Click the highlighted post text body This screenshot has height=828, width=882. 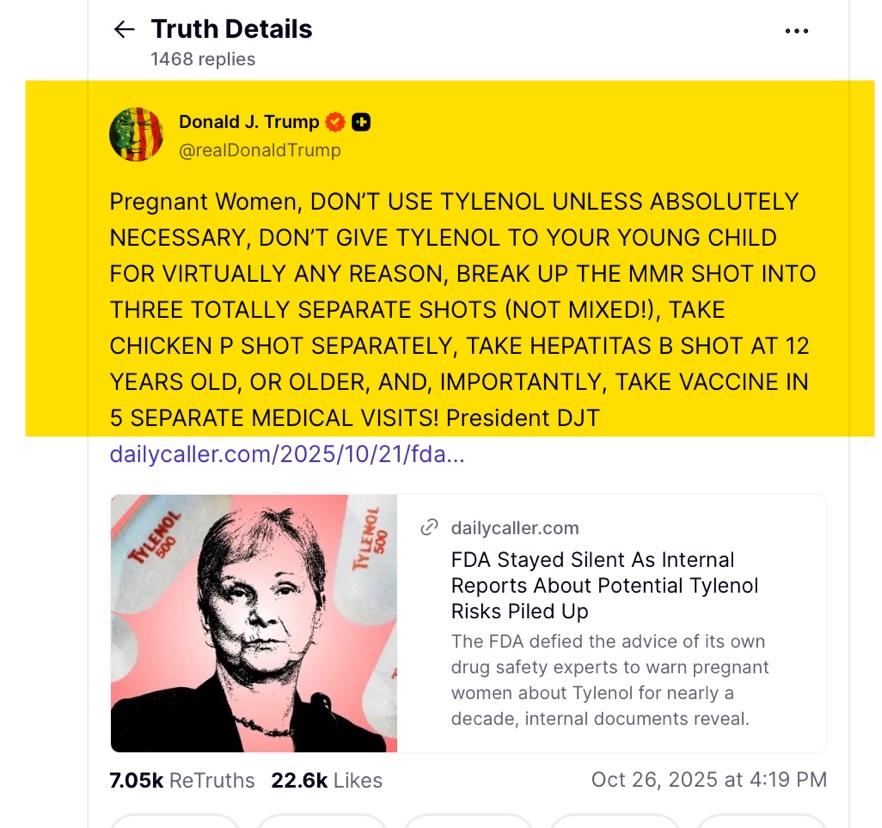click(460, 309)
